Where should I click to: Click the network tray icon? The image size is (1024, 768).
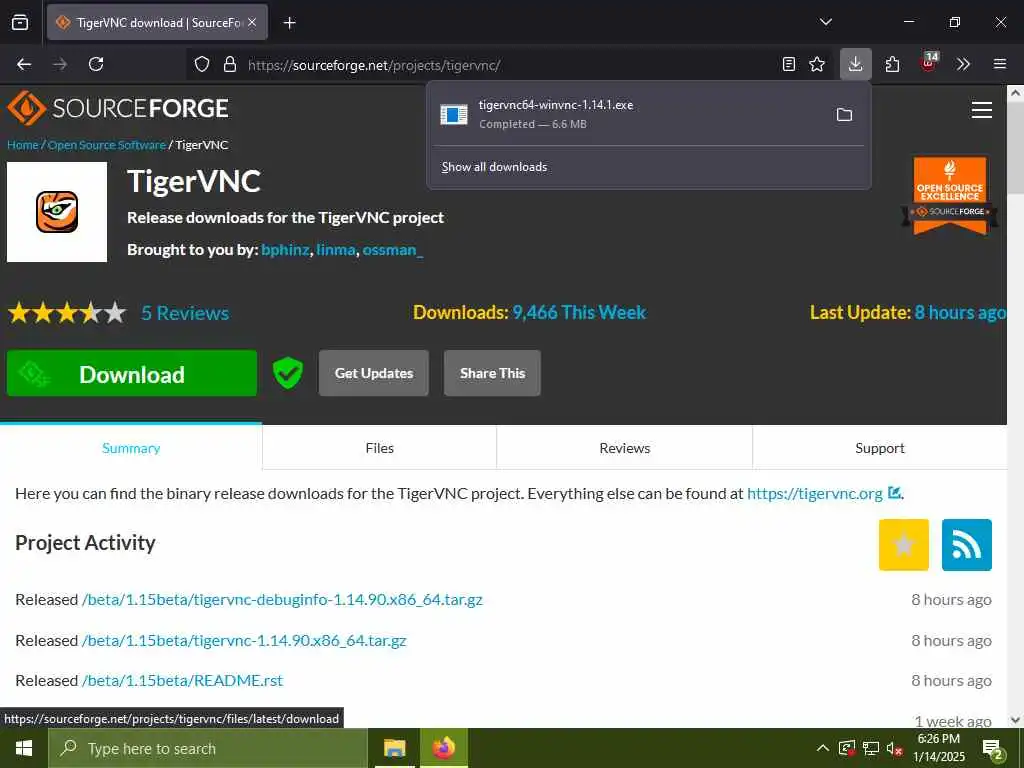[x=871, y=748]
